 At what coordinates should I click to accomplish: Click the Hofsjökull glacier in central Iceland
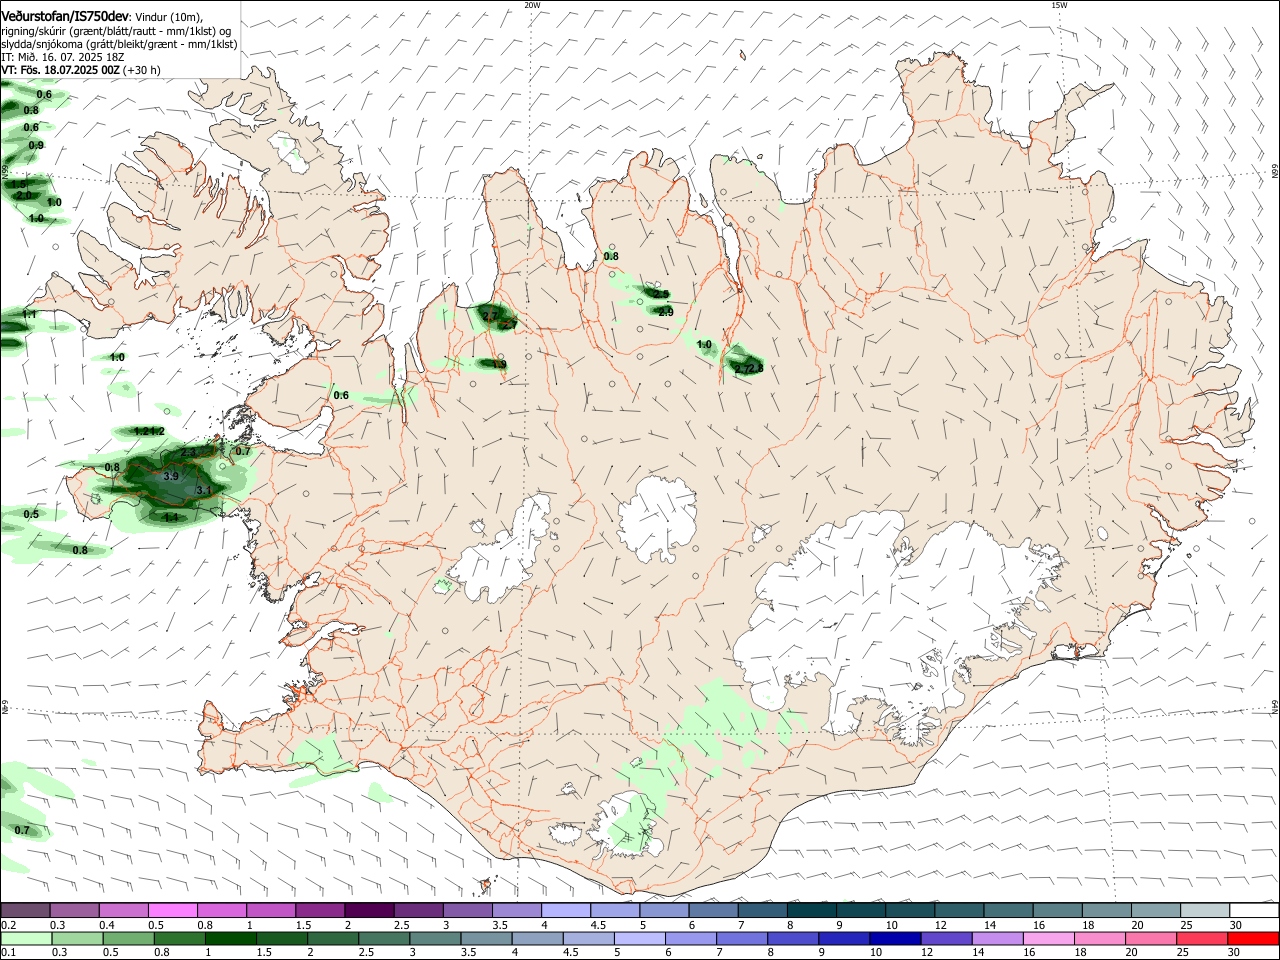coord(657,518)
